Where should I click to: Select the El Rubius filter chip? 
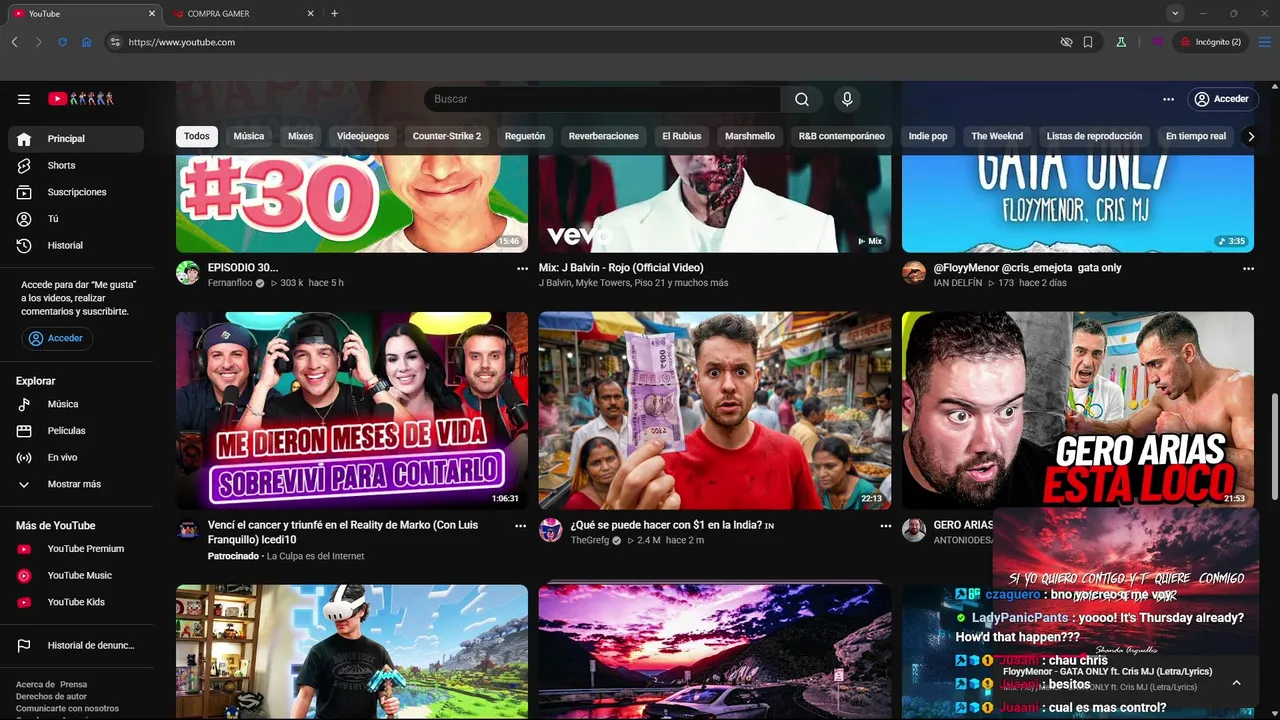coord(682,136)
